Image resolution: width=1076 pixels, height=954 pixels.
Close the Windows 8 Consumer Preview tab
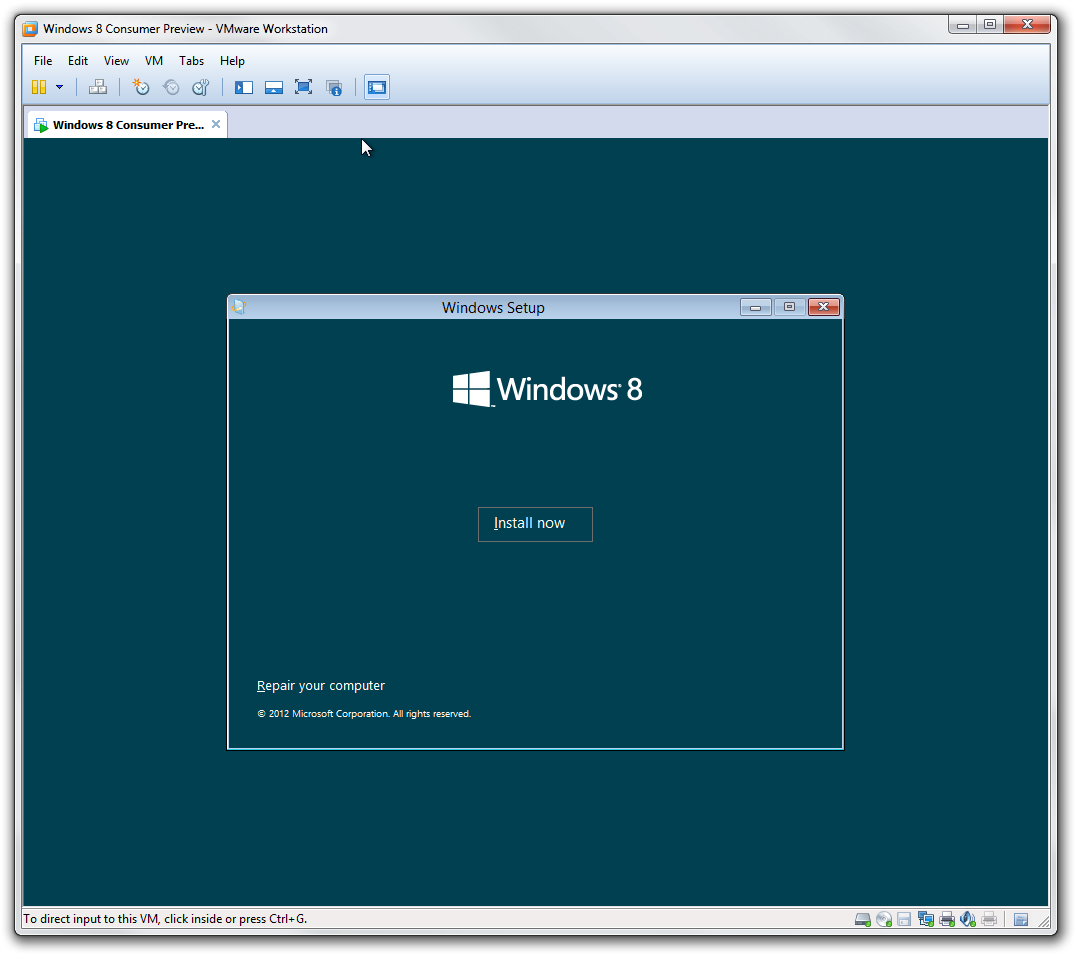(x=215, y=124)
